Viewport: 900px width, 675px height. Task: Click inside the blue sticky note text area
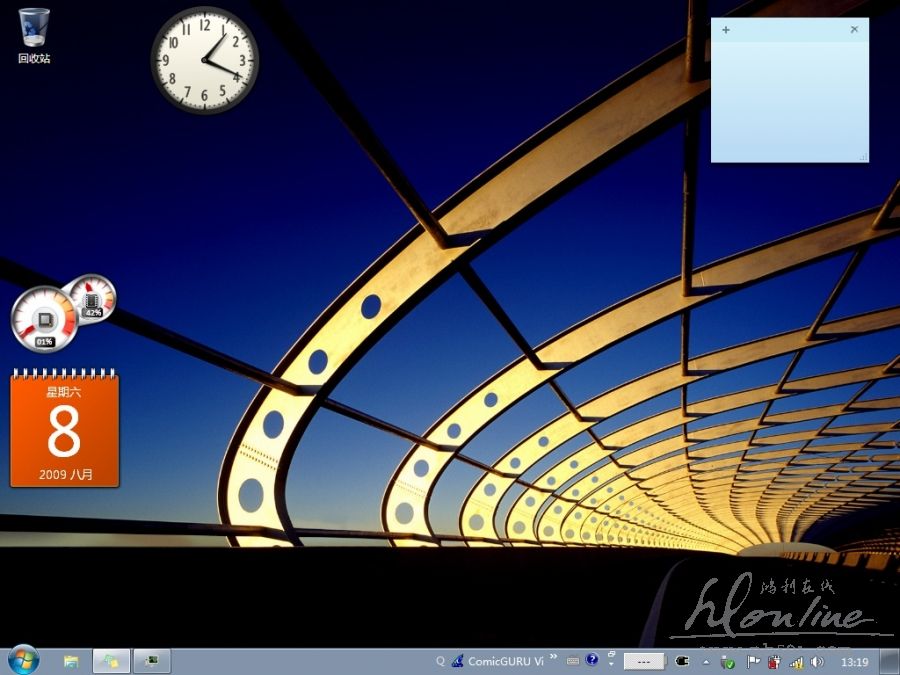(x=789, y=100)
